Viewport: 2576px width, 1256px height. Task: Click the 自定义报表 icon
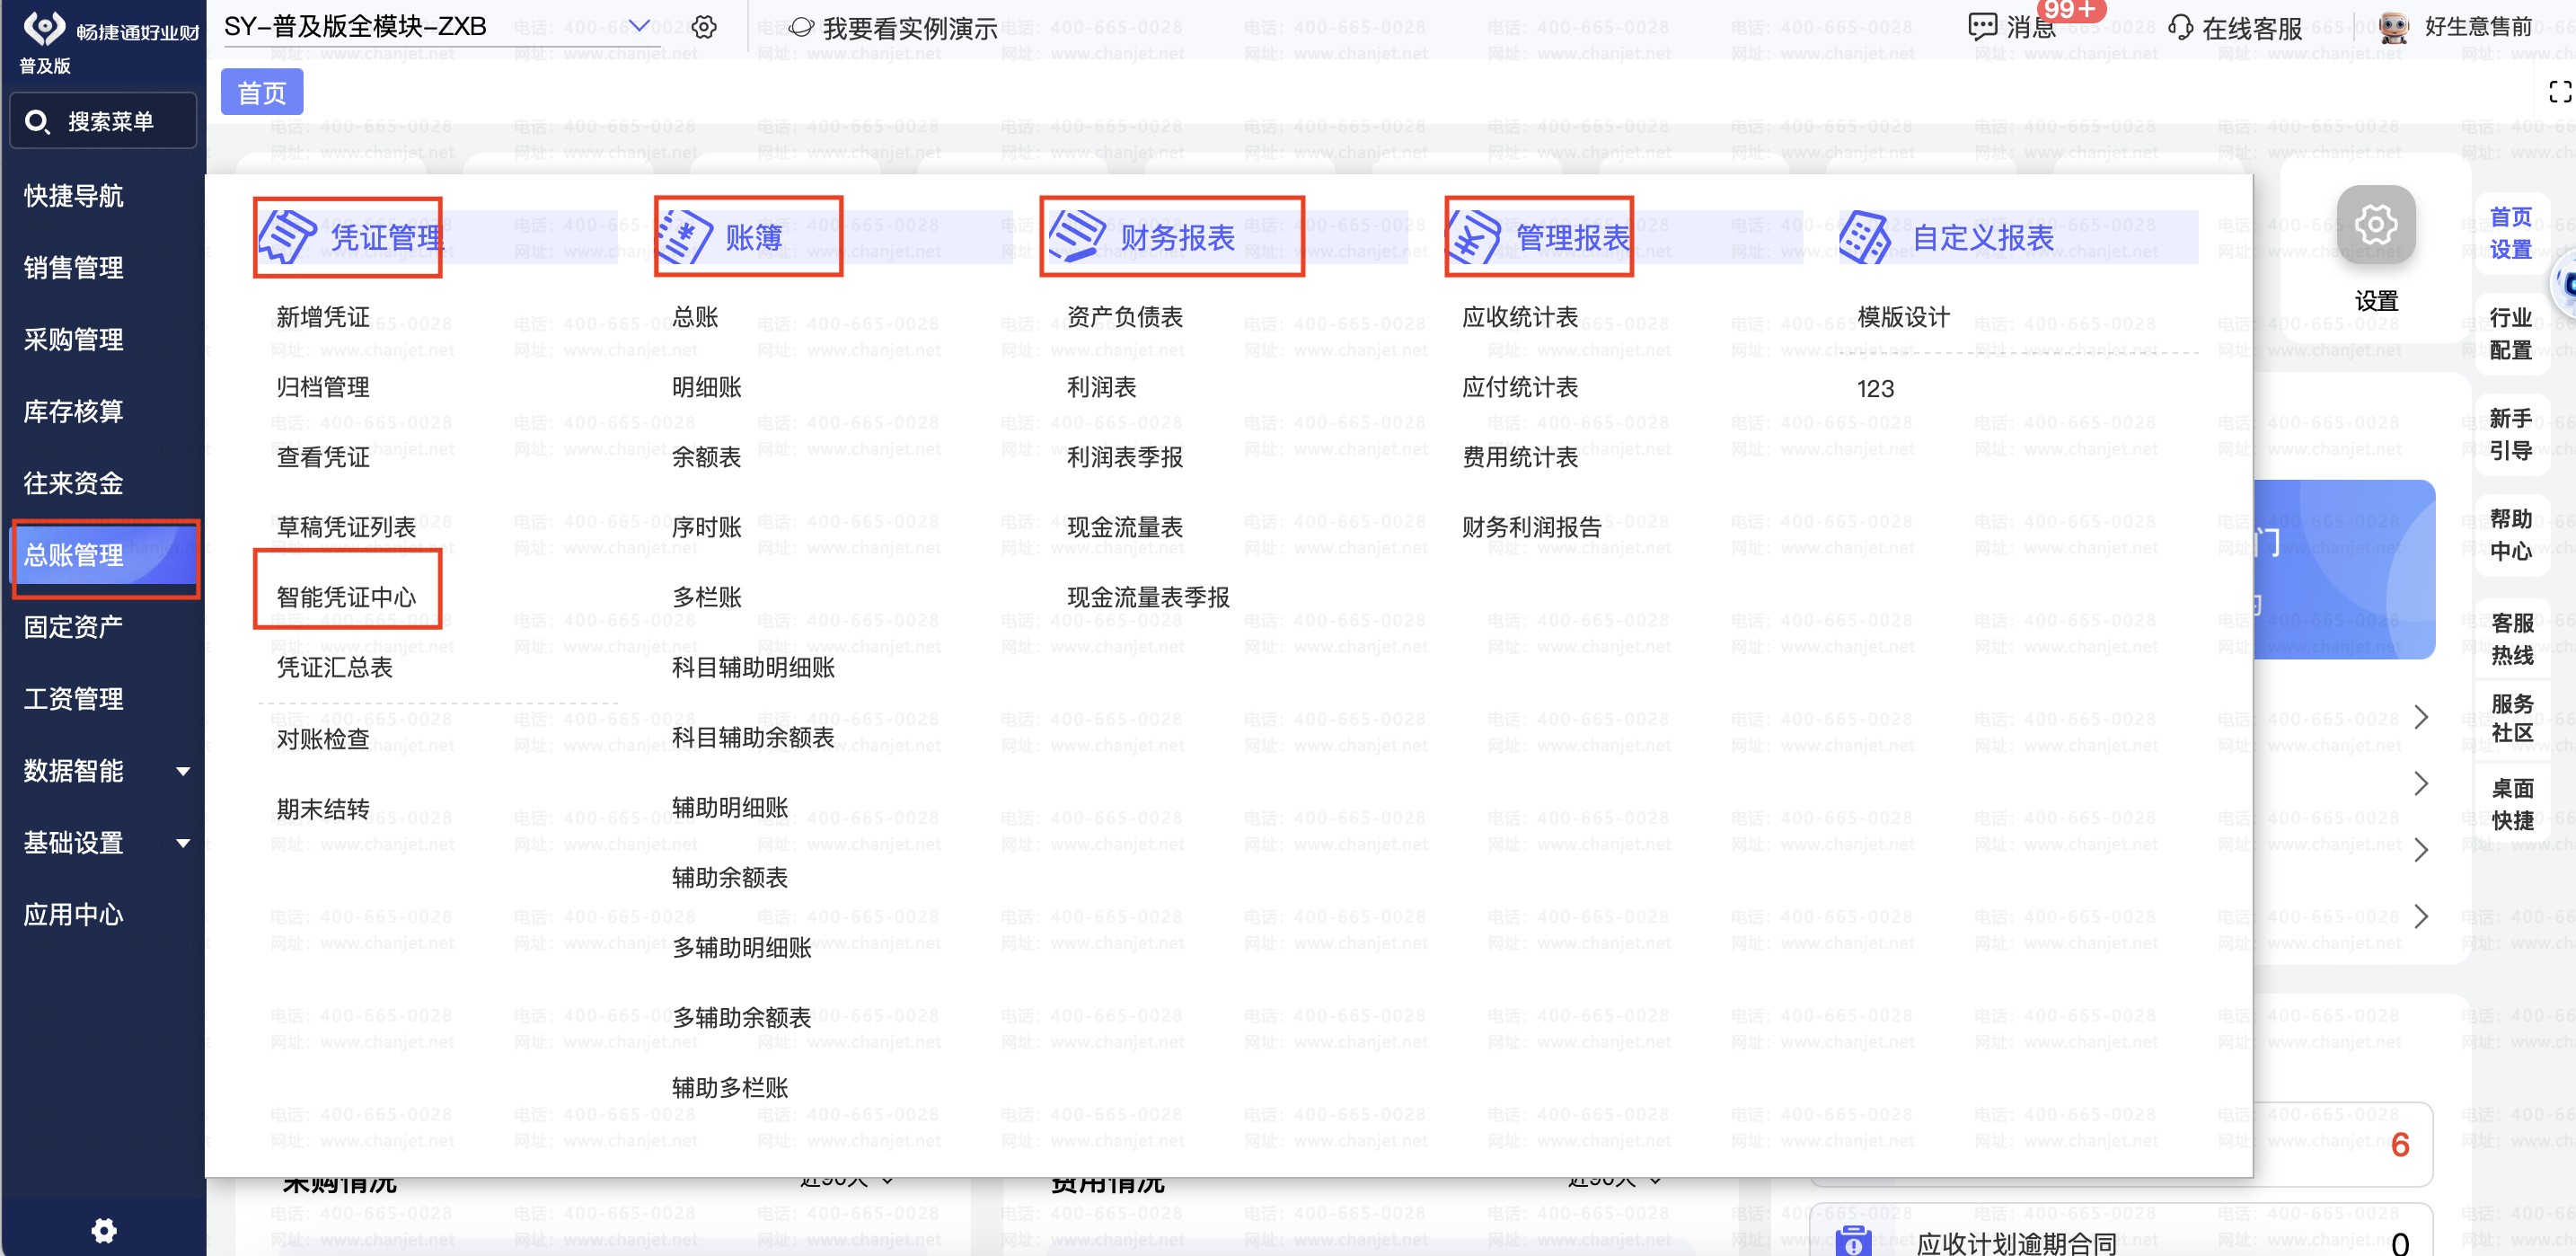[1864, 237]
